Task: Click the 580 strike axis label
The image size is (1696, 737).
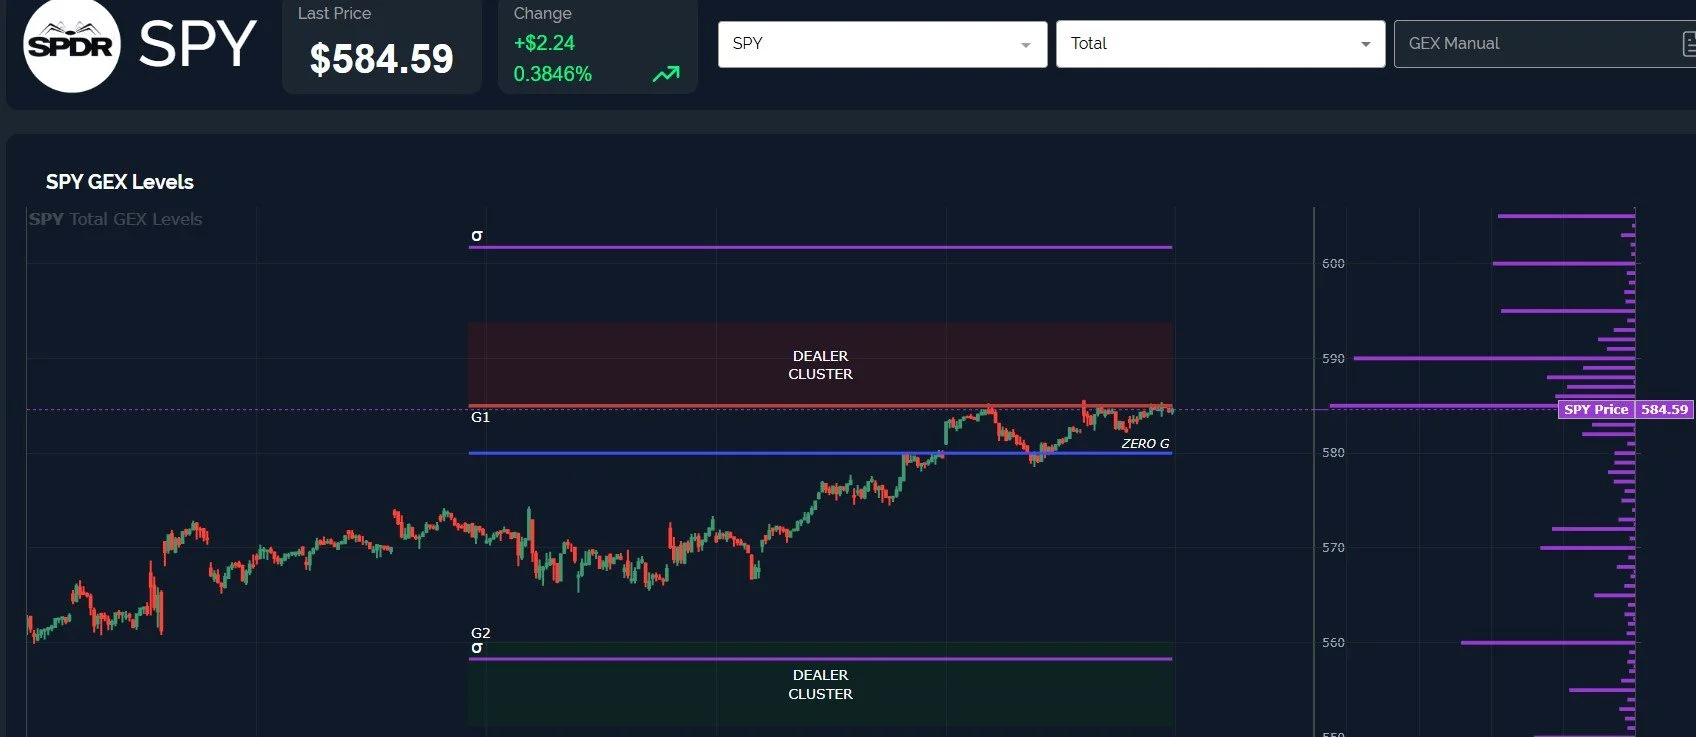Action: pos(1333,453)
